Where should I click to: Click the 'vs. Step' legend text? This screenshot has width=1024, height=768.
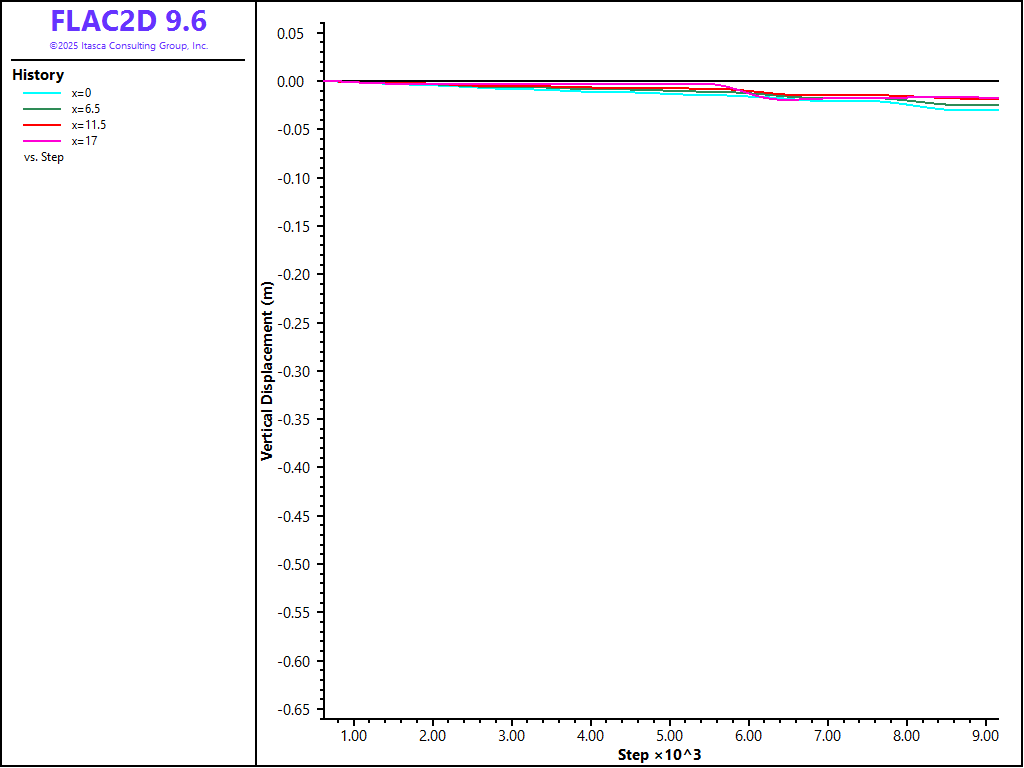(44, 157)
